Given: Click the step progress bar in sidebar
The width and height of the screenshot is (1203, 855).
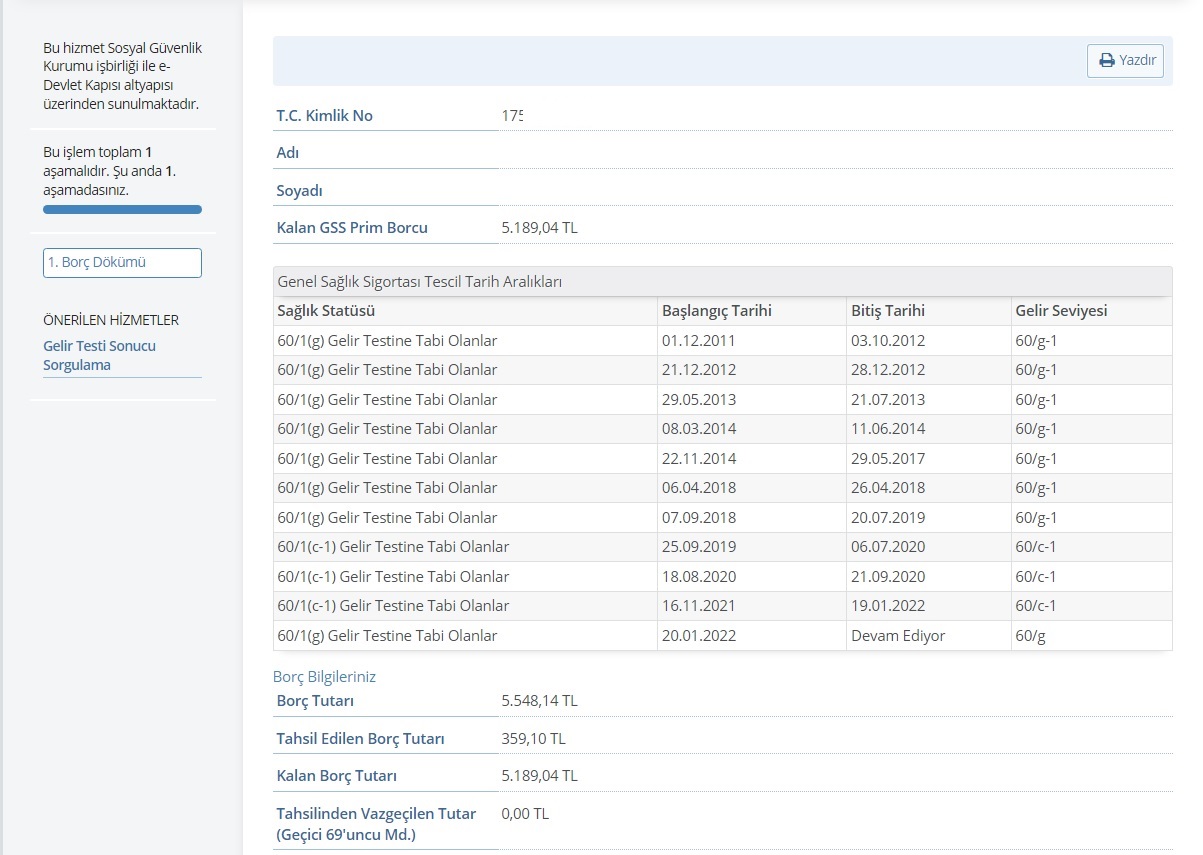Looking at the screenshot, I should [x=122, y=210].
